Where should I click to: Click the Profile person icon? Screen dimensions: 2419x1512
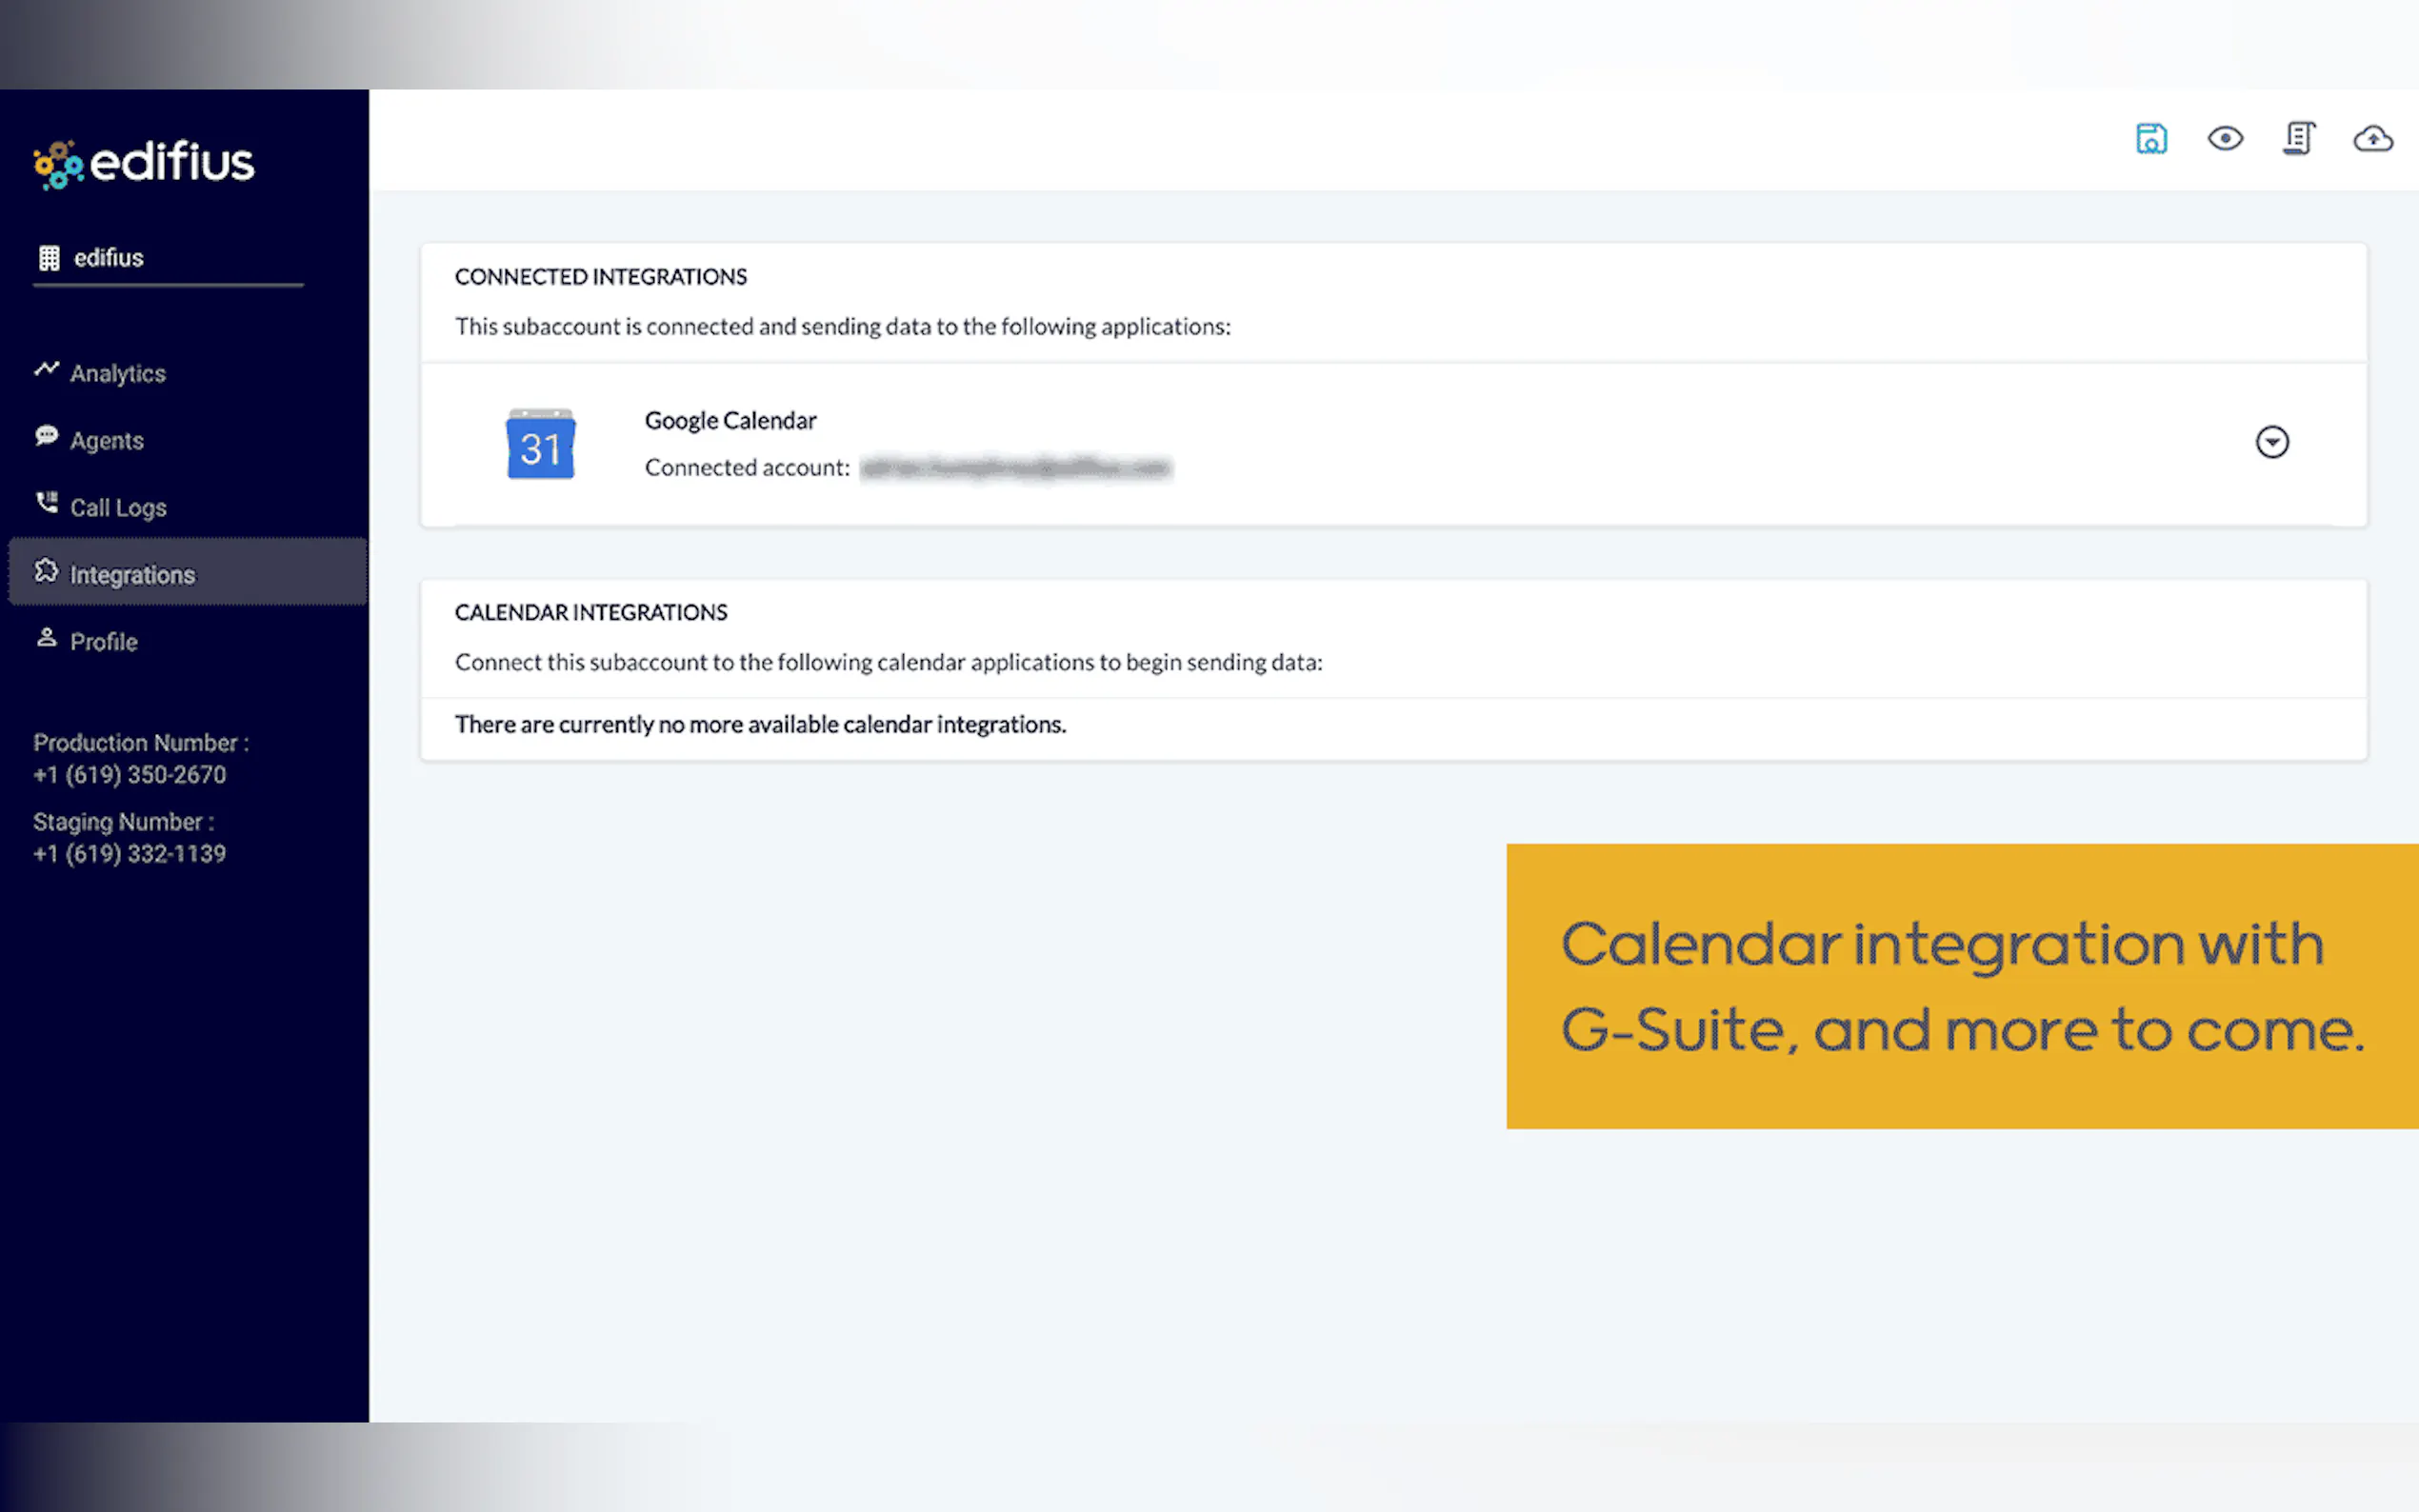pyautogui.click(x=46, y=637)
